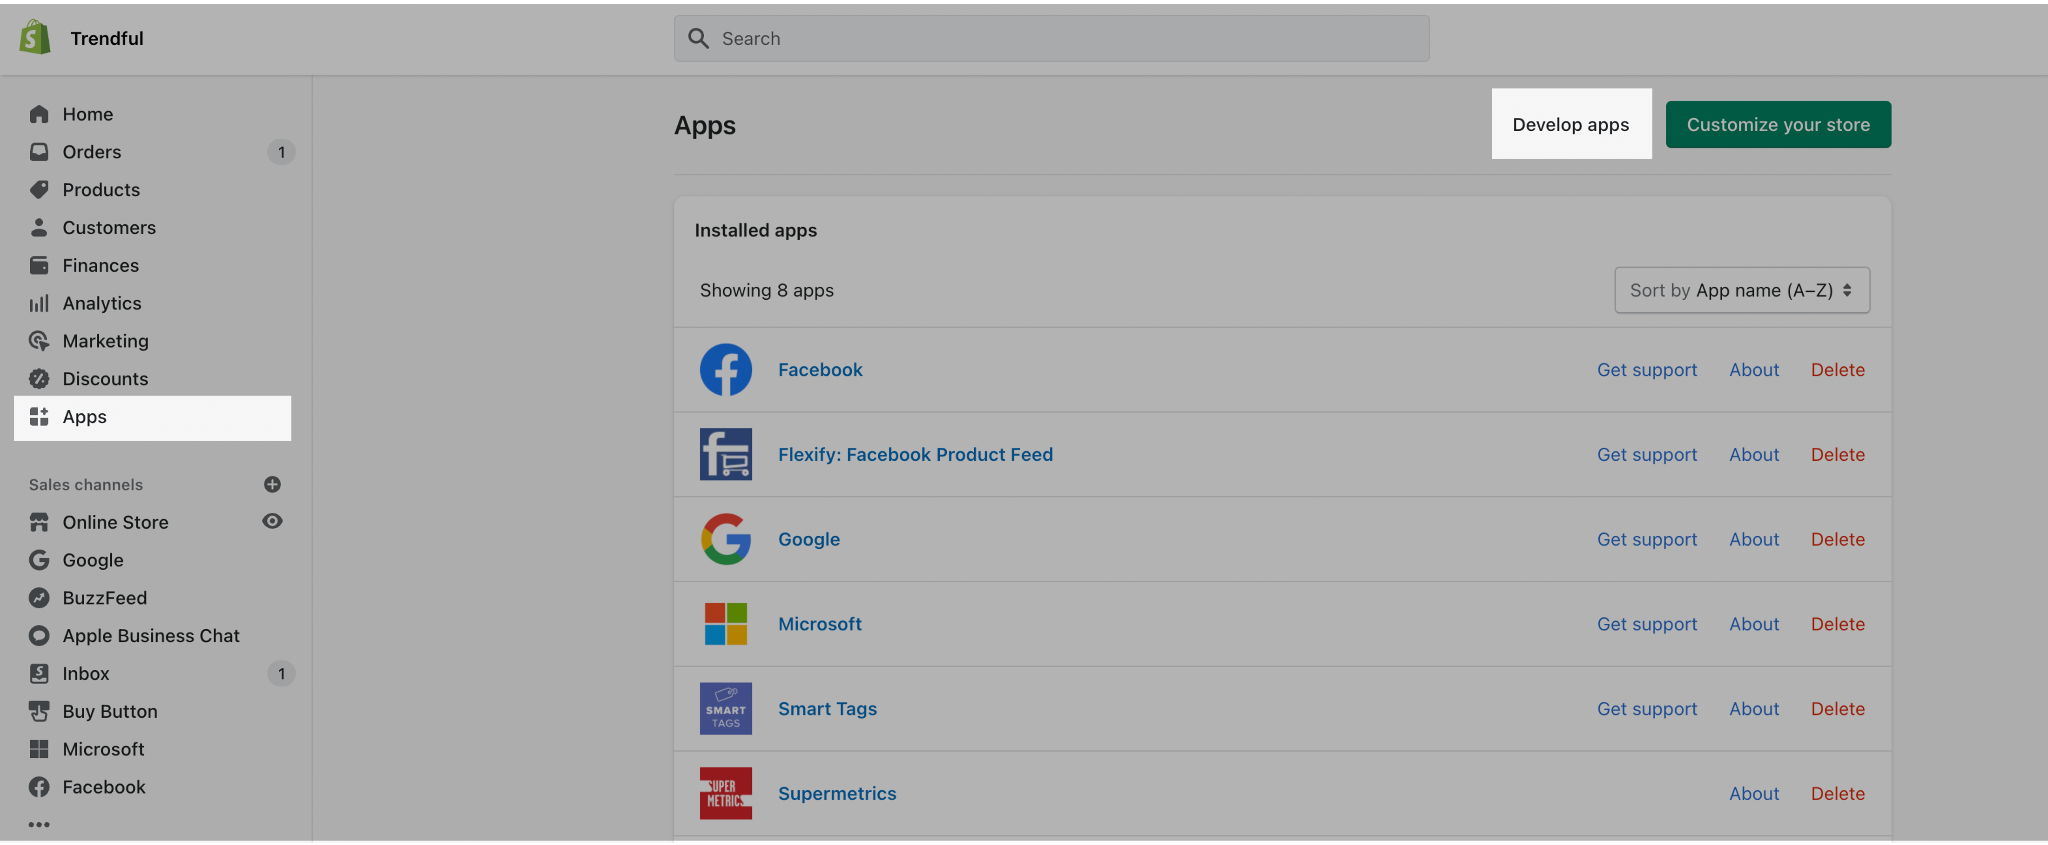Open About for Supermetrics
The height and width of the screenshot is (845, 2048).
point(1754,794)
